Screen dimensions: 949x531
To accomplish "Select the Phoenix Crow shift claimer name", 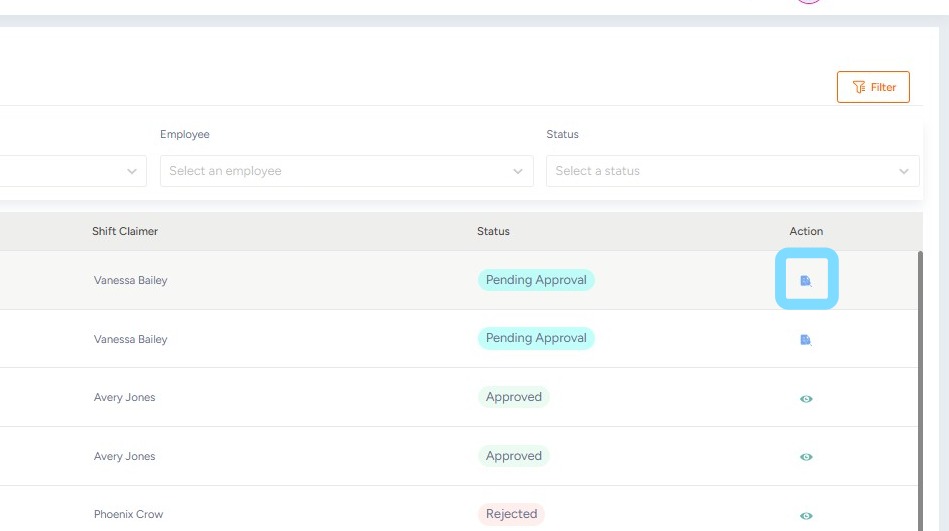I will tap(128, 514).
